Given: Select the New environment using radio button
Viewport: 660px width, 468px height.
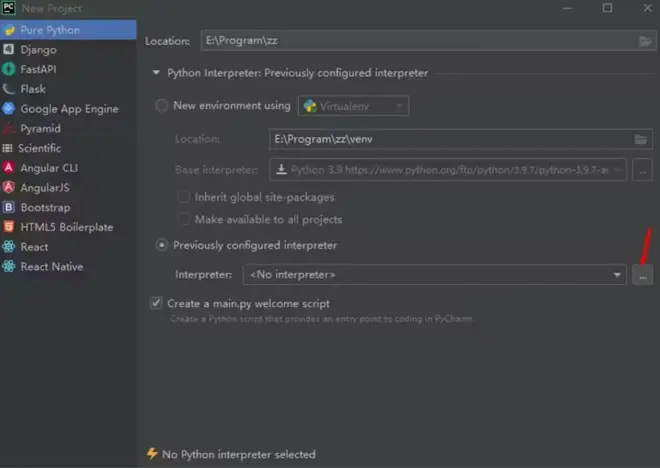Looking at the screenshot, I should pyautogui.click(x=162, y=105).
